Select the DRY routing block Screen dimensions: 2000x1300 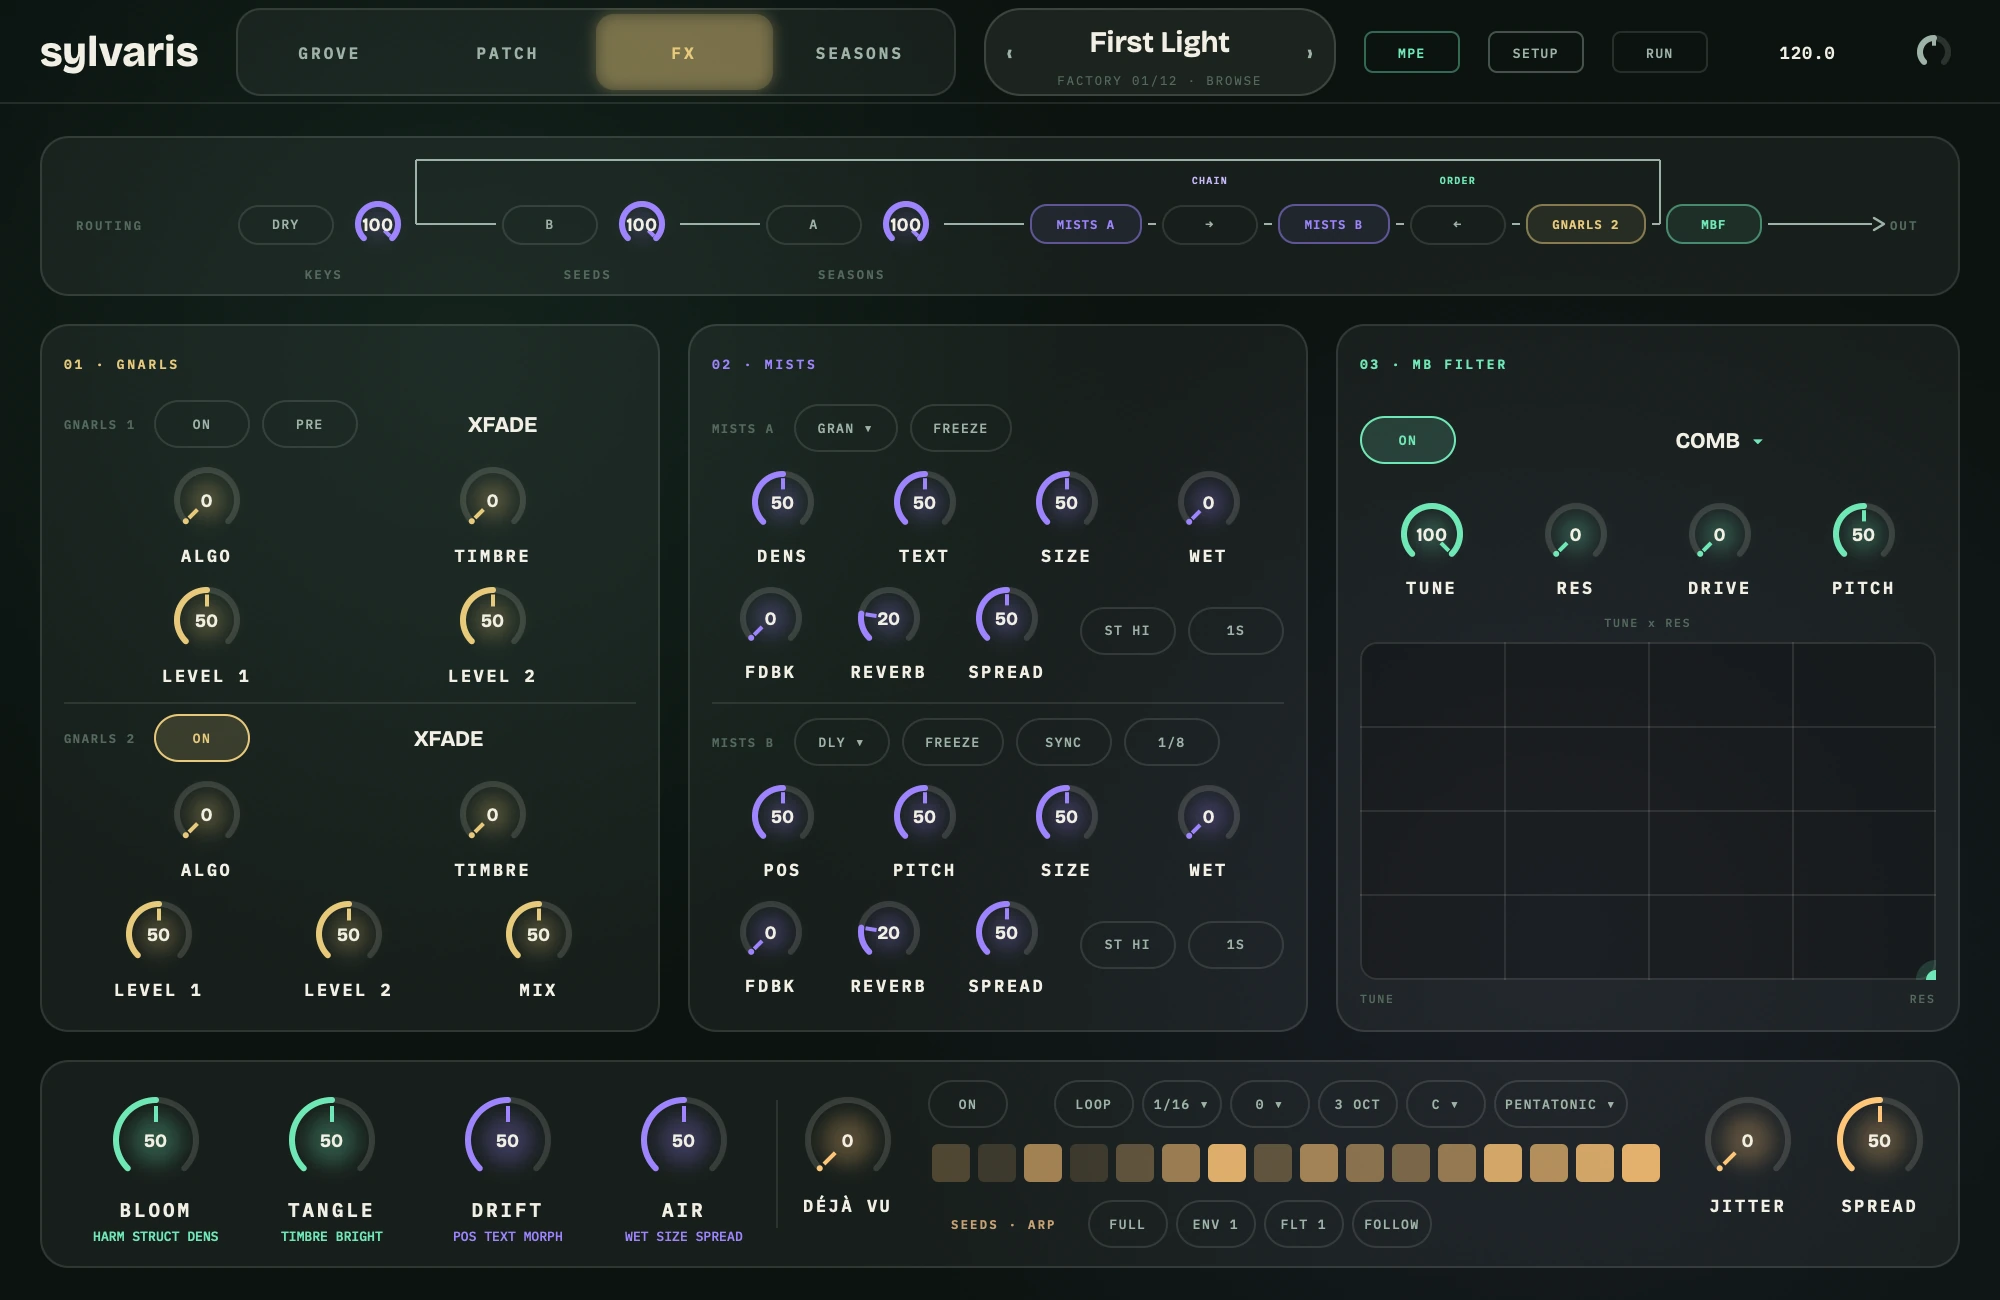coord(286,224)
